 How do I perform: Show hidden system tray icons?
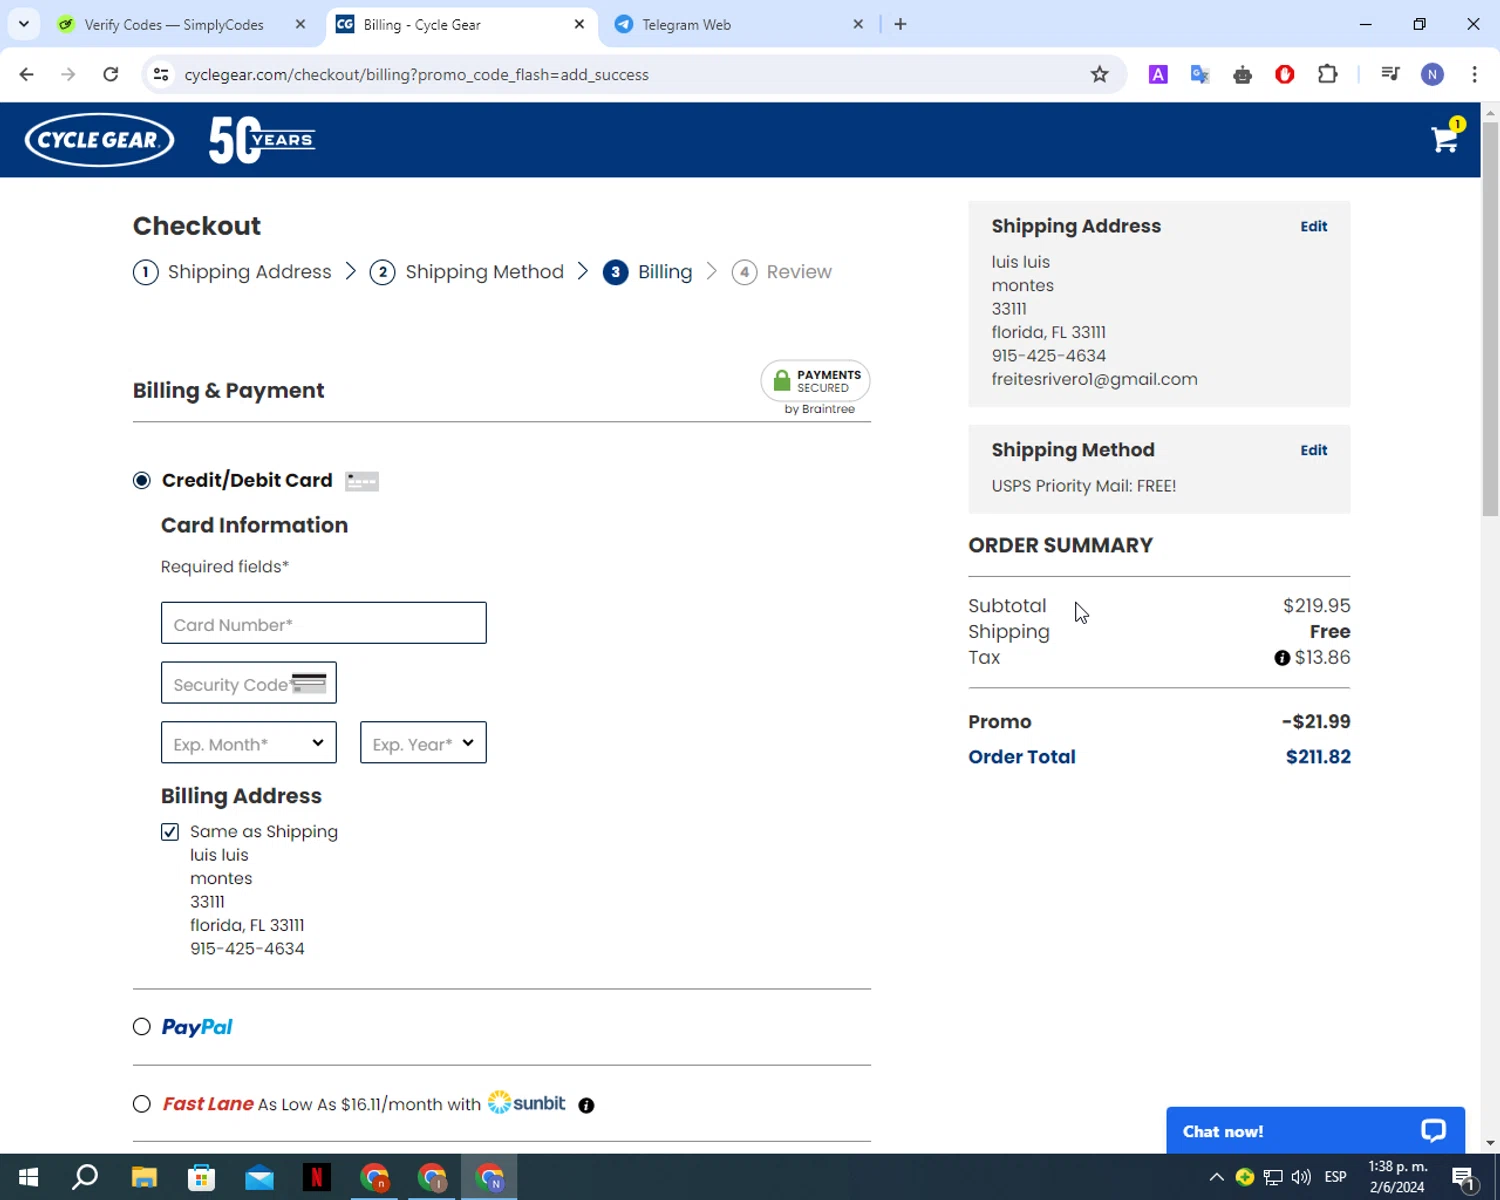pos(1216,1177)
